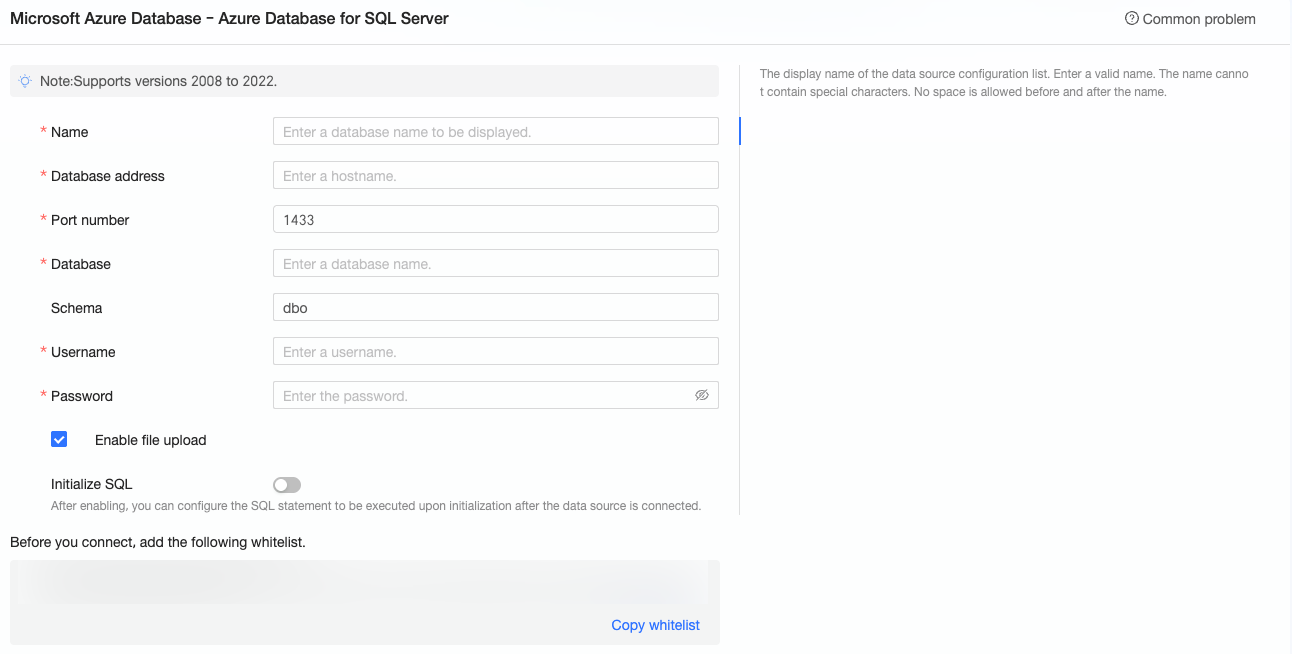The width and height of the screenshot is (1292, 654).
Task: Click the Copy whitelist link
Action: (655, 625)
